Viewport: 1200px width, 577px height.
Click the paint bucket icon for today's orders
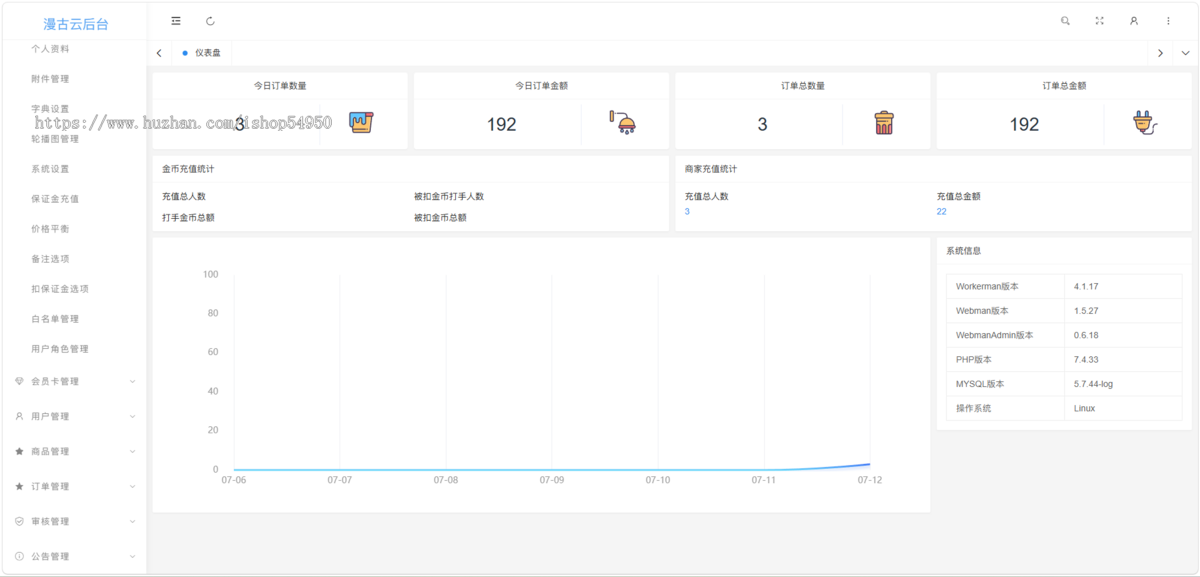(361, 123)
